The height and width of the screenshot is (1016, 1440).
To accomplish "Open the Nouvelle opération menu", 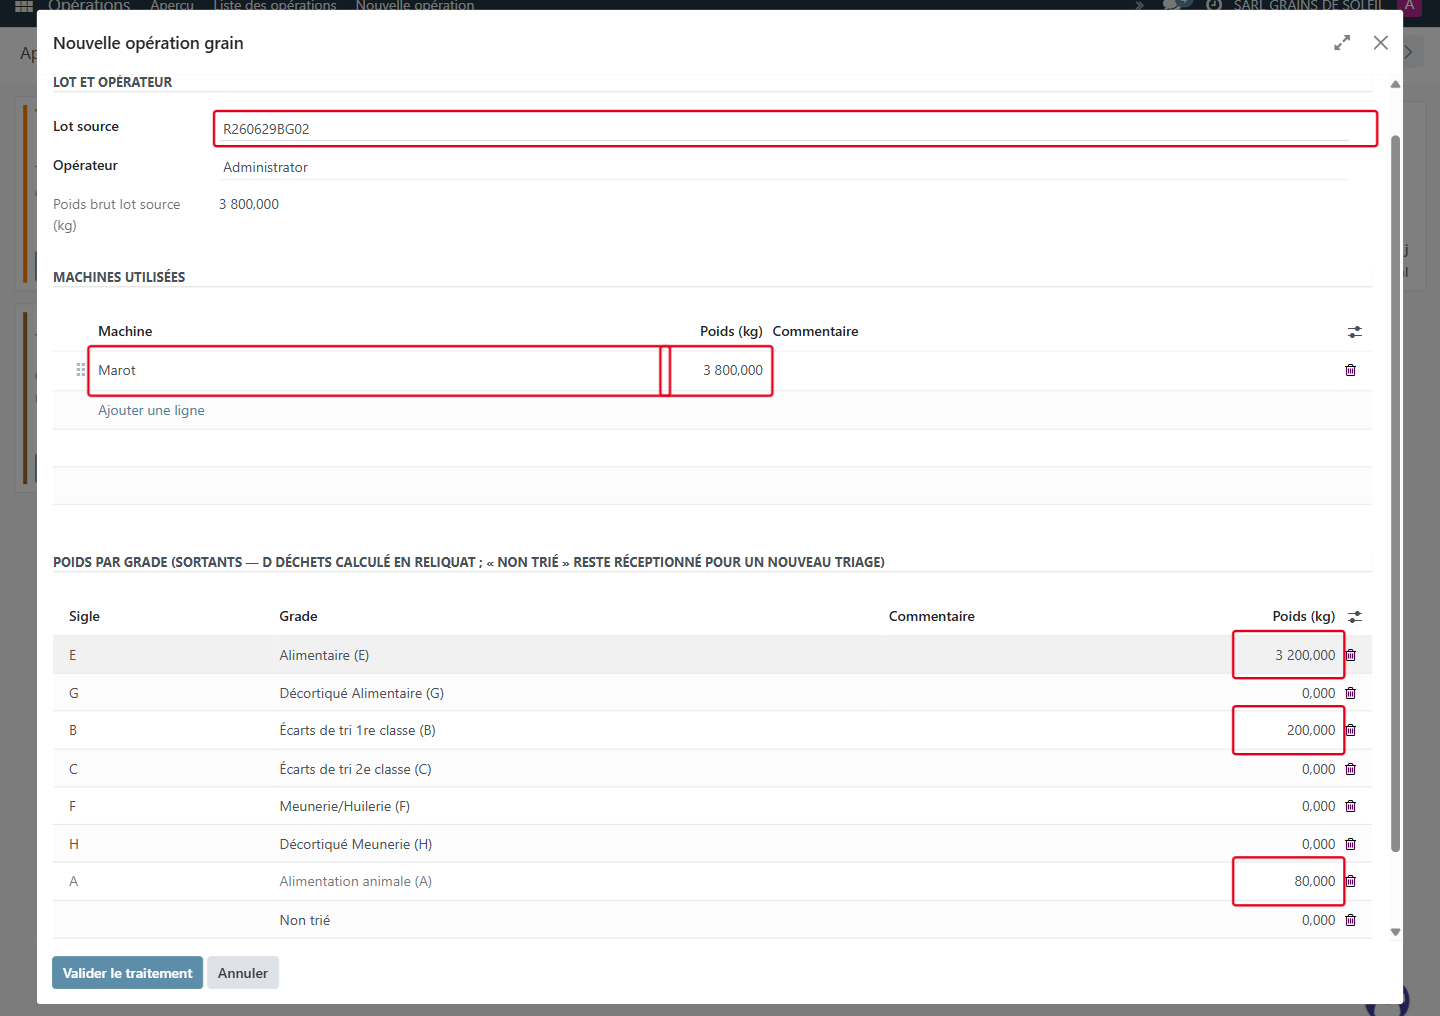I will coord(415,6).
